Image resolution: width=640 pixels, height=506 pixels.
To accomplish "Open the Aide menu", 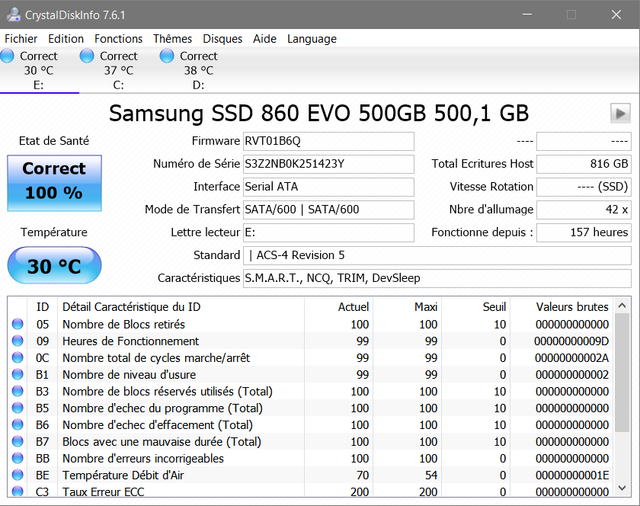I will pyautogui.click(x=264, y=39).
